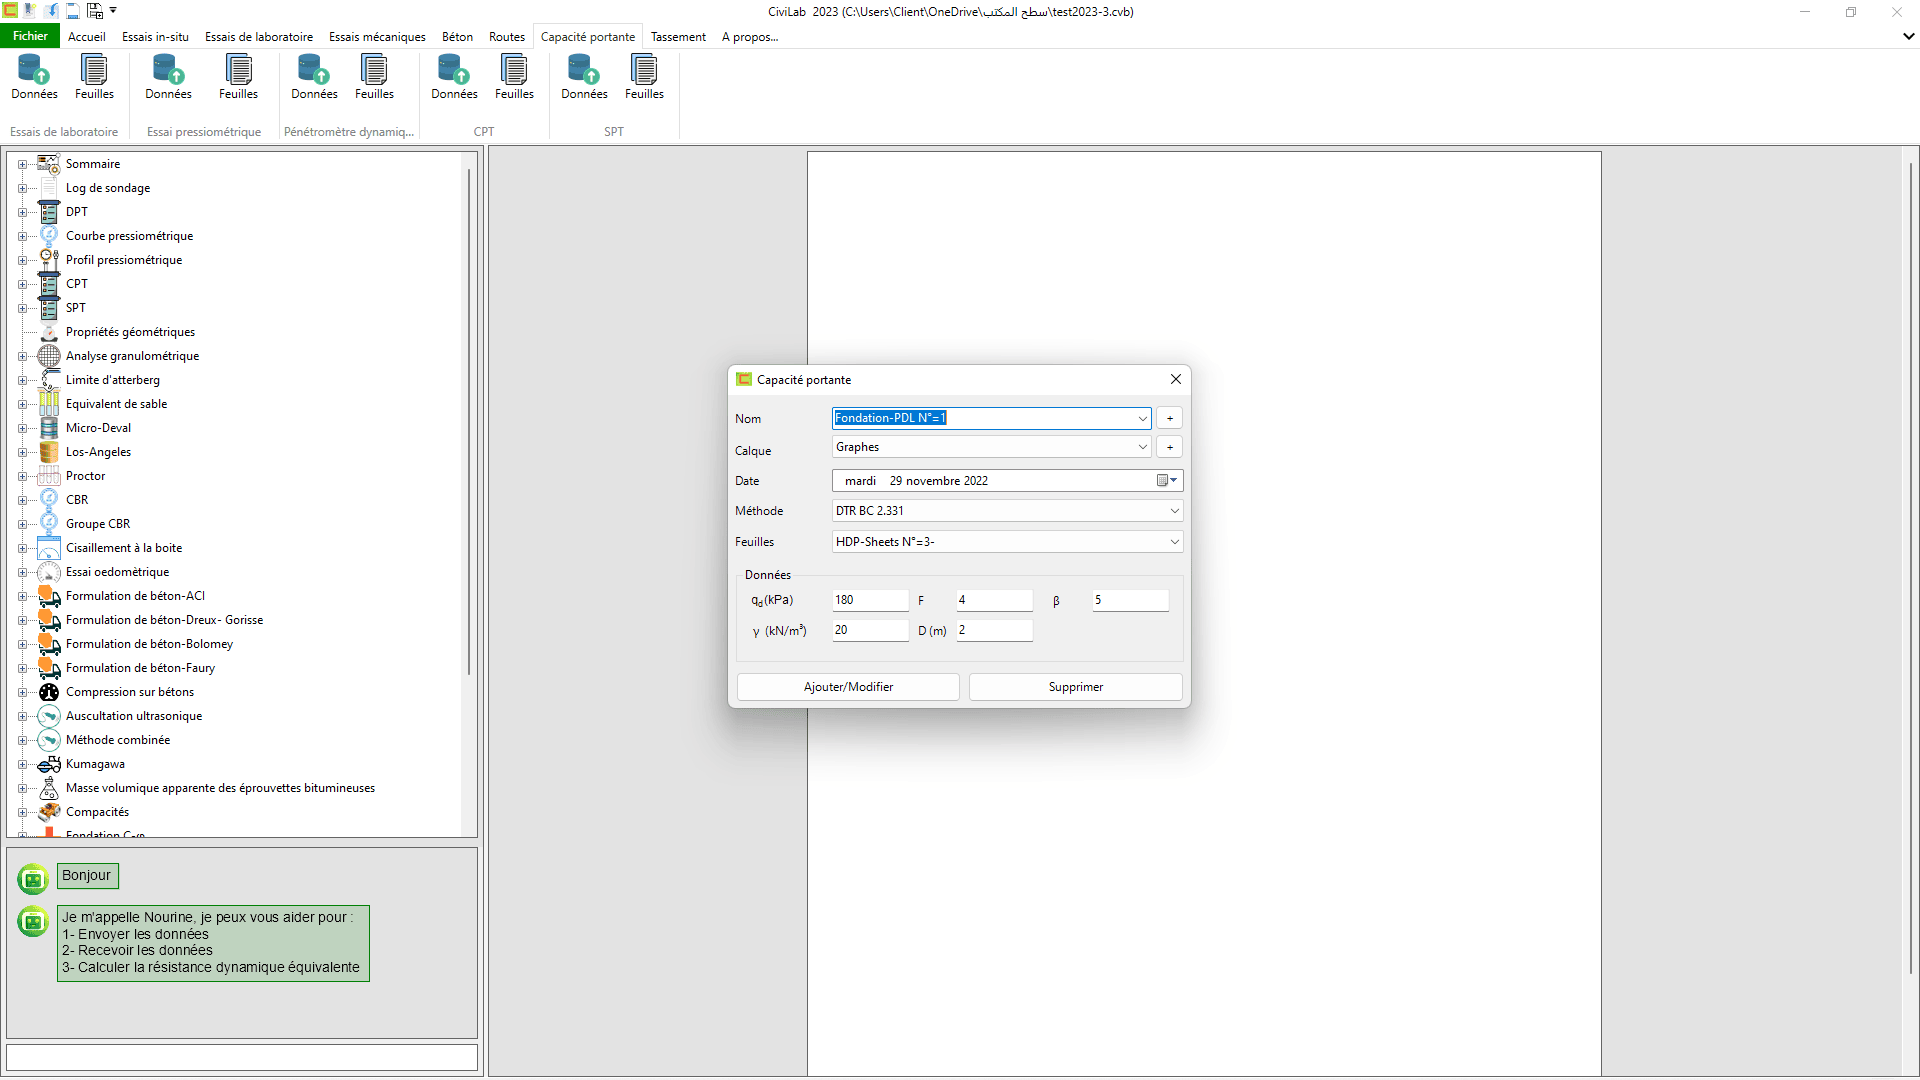
Task: Expand the Limite d'atterberg node
Action: [22, 380]
